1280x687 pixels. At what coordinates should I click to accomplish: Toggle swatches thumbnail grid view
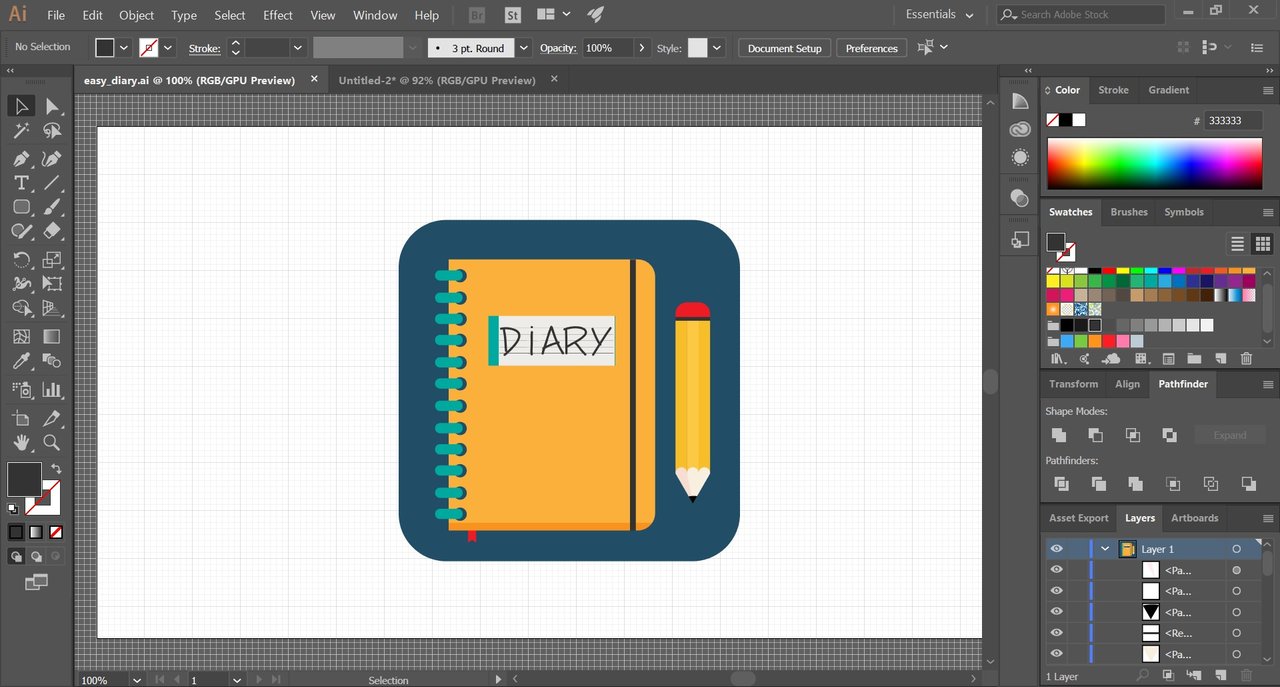1262,243
